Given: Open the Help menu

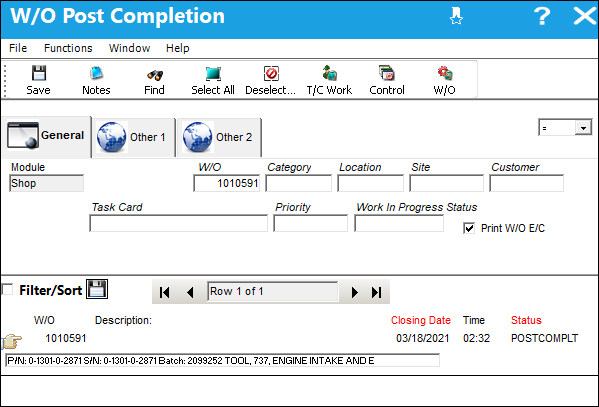Looking at the screenshot, I should click(178, 48).
